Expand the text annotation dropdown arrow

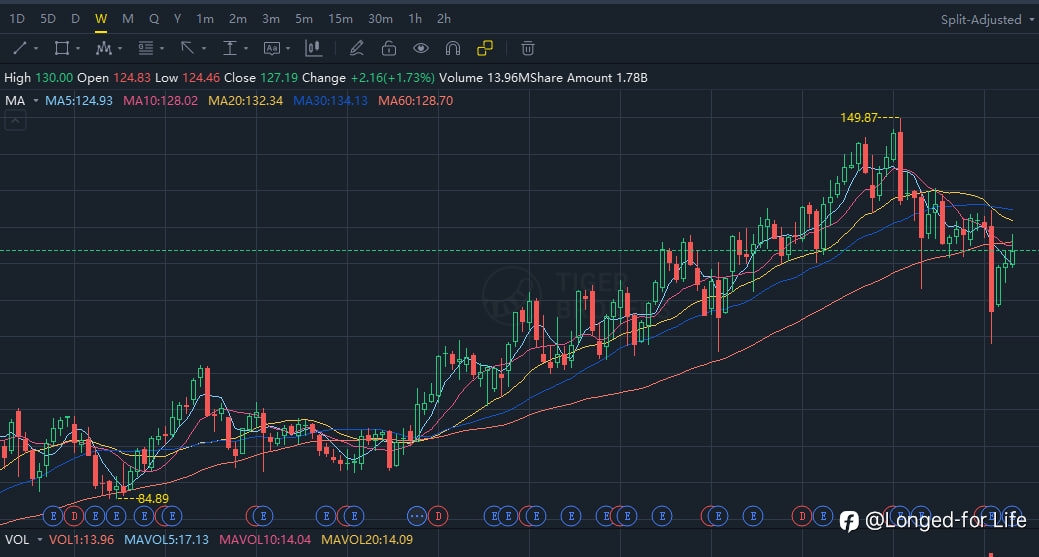[288, 49]
